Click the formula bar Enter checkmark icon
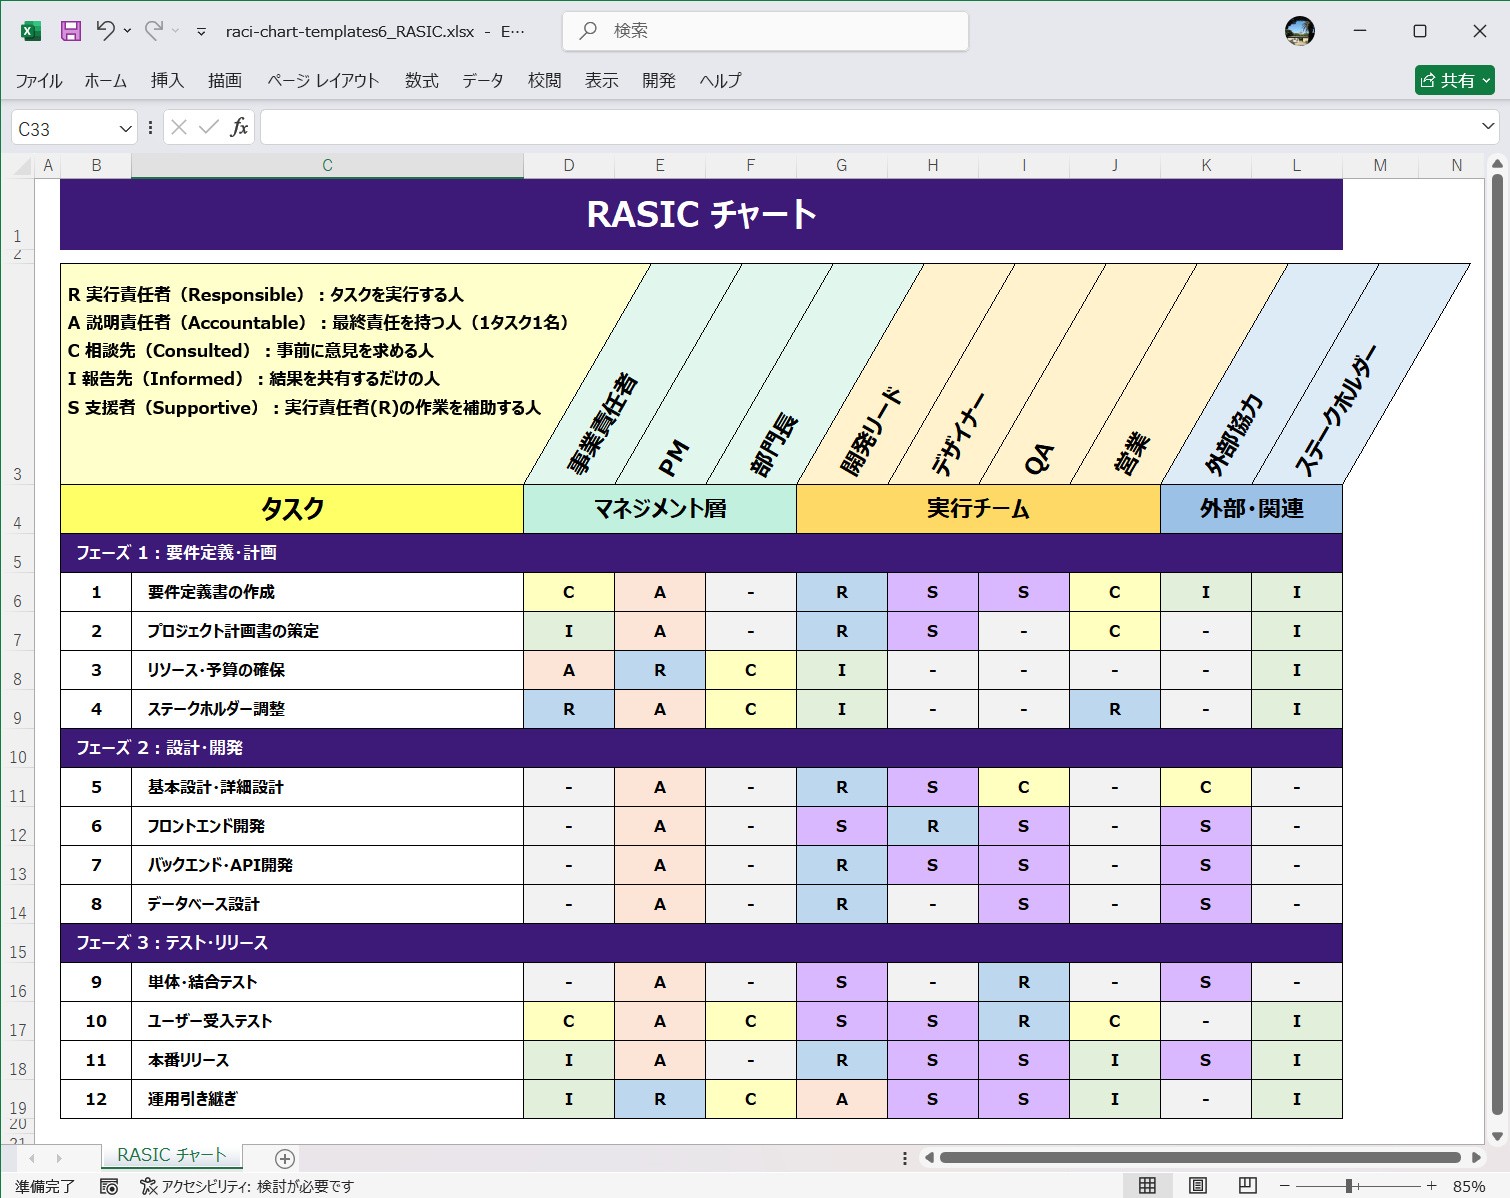The image size is (1510, 1198). click(x=209, y=127)
